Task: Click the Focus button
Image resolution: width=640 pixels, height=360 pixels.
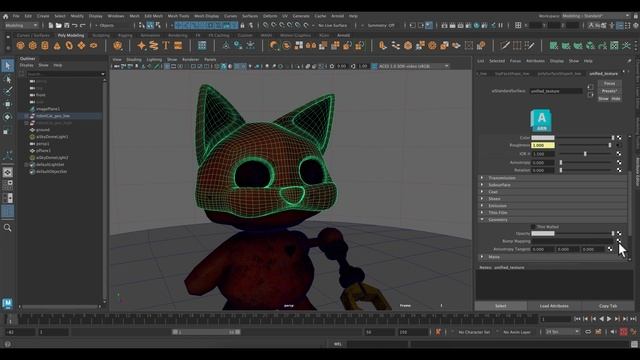Action: (x=609, y=84)
